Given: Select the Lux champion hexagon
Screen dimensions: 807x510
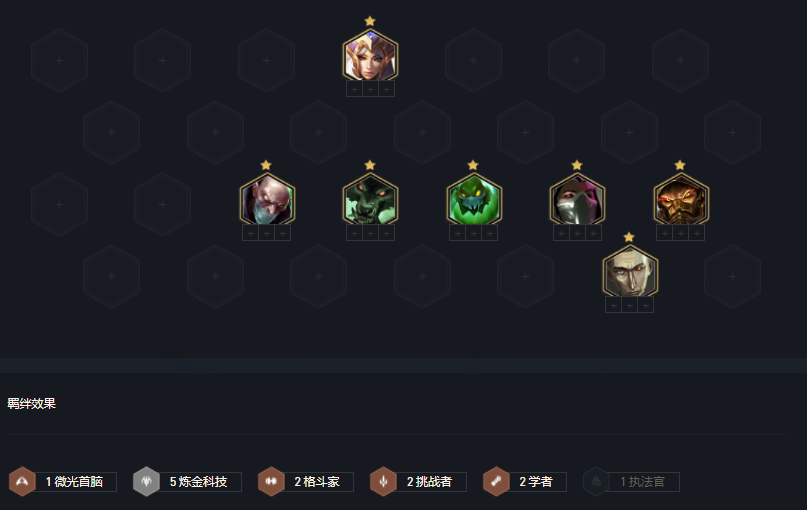Looking at the screenshot, I should click(x=370, y=56).
